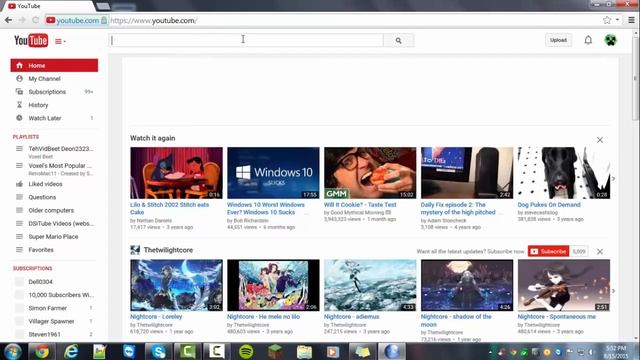This screenshot has width=640, height=360.
Task: Click the Thetwilightcore channel avatar
Action: 135,250
